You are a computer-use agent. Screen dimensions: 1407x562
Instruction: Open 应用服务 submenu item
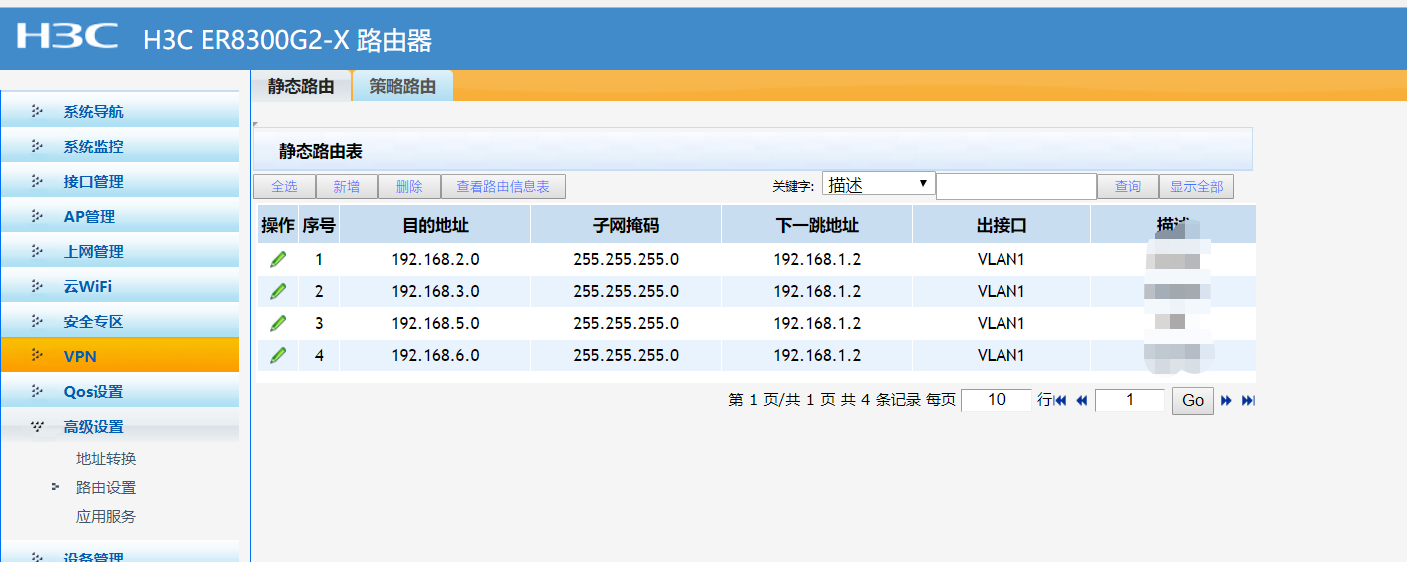106,517
